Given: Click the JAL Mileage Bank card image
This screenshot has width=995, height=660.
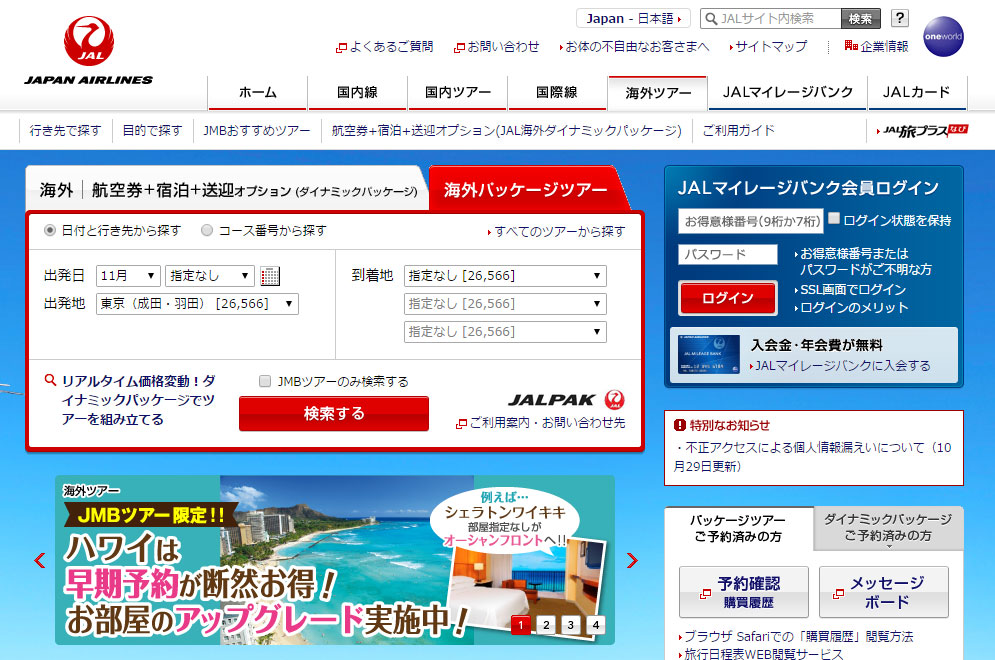Looking at the screenshot, I should (x=708, y=354).
